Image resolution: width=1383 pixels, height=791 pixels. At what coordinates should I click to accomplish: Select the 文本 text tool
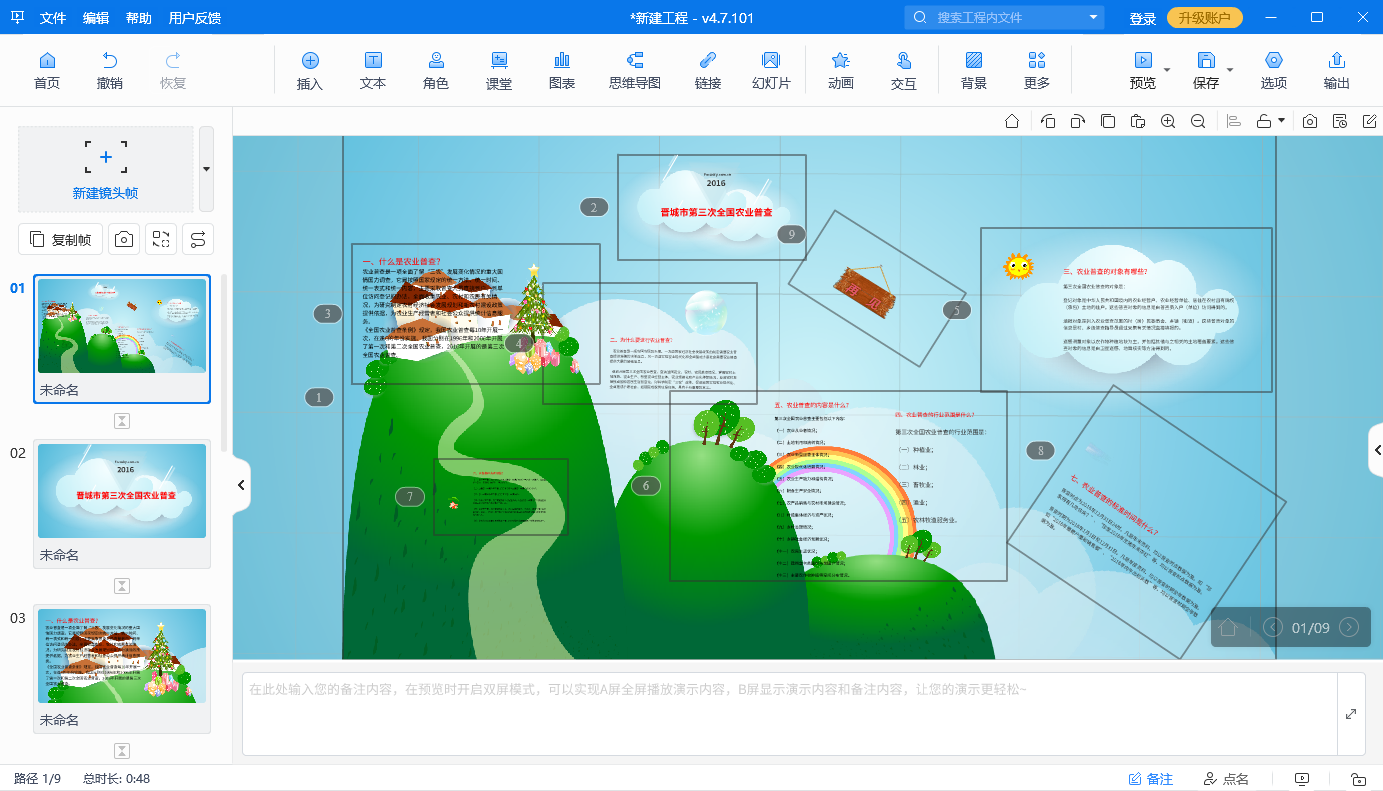(x=373, y=70)
